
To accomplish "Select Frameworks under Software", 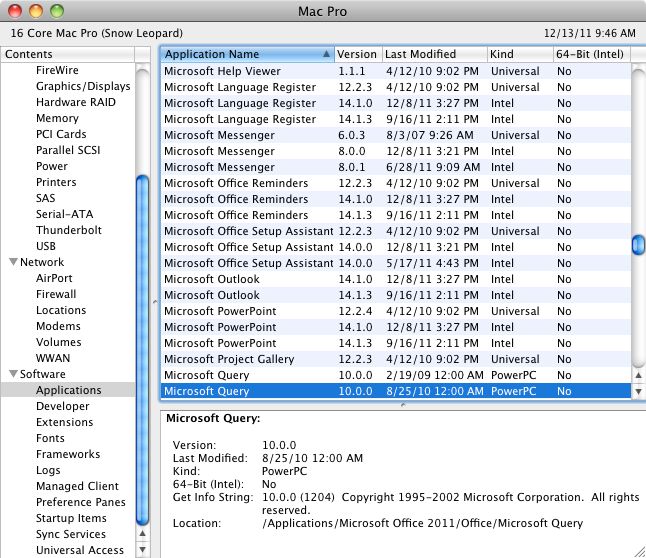I will 68,454.
